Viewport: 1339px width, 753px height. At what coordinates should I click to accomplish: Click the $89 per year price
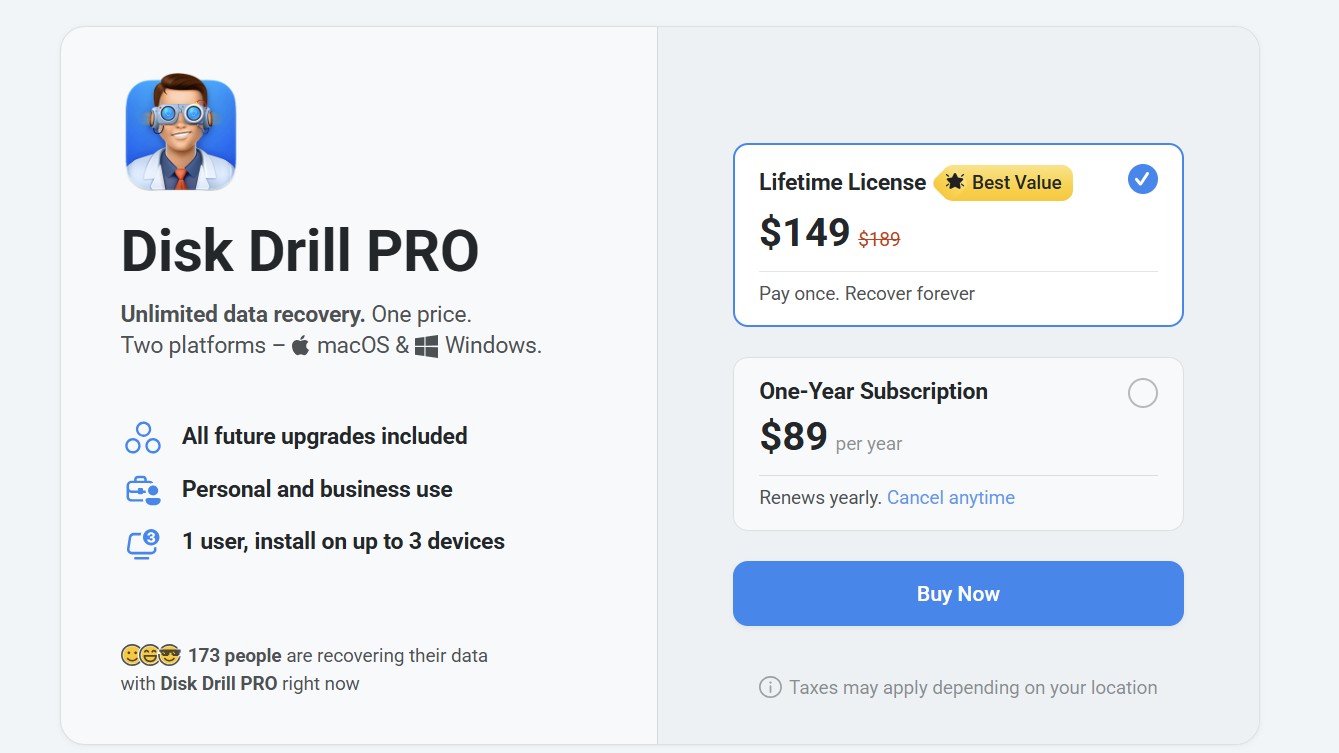pos(794,437)
